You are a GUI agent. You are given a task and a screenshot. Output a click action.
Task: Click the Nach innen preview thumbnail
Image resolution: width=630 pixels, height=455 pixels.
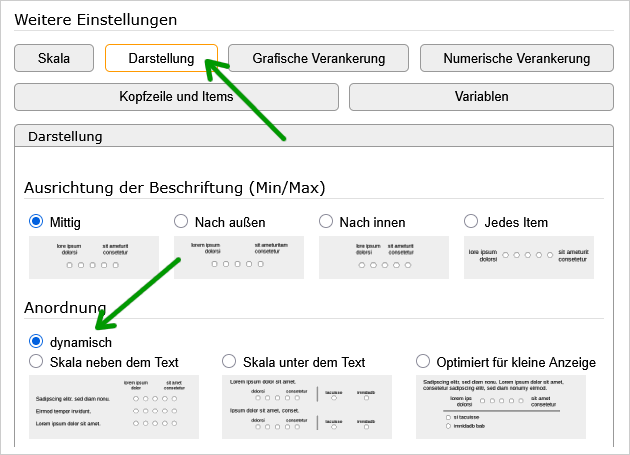(384, 257)
